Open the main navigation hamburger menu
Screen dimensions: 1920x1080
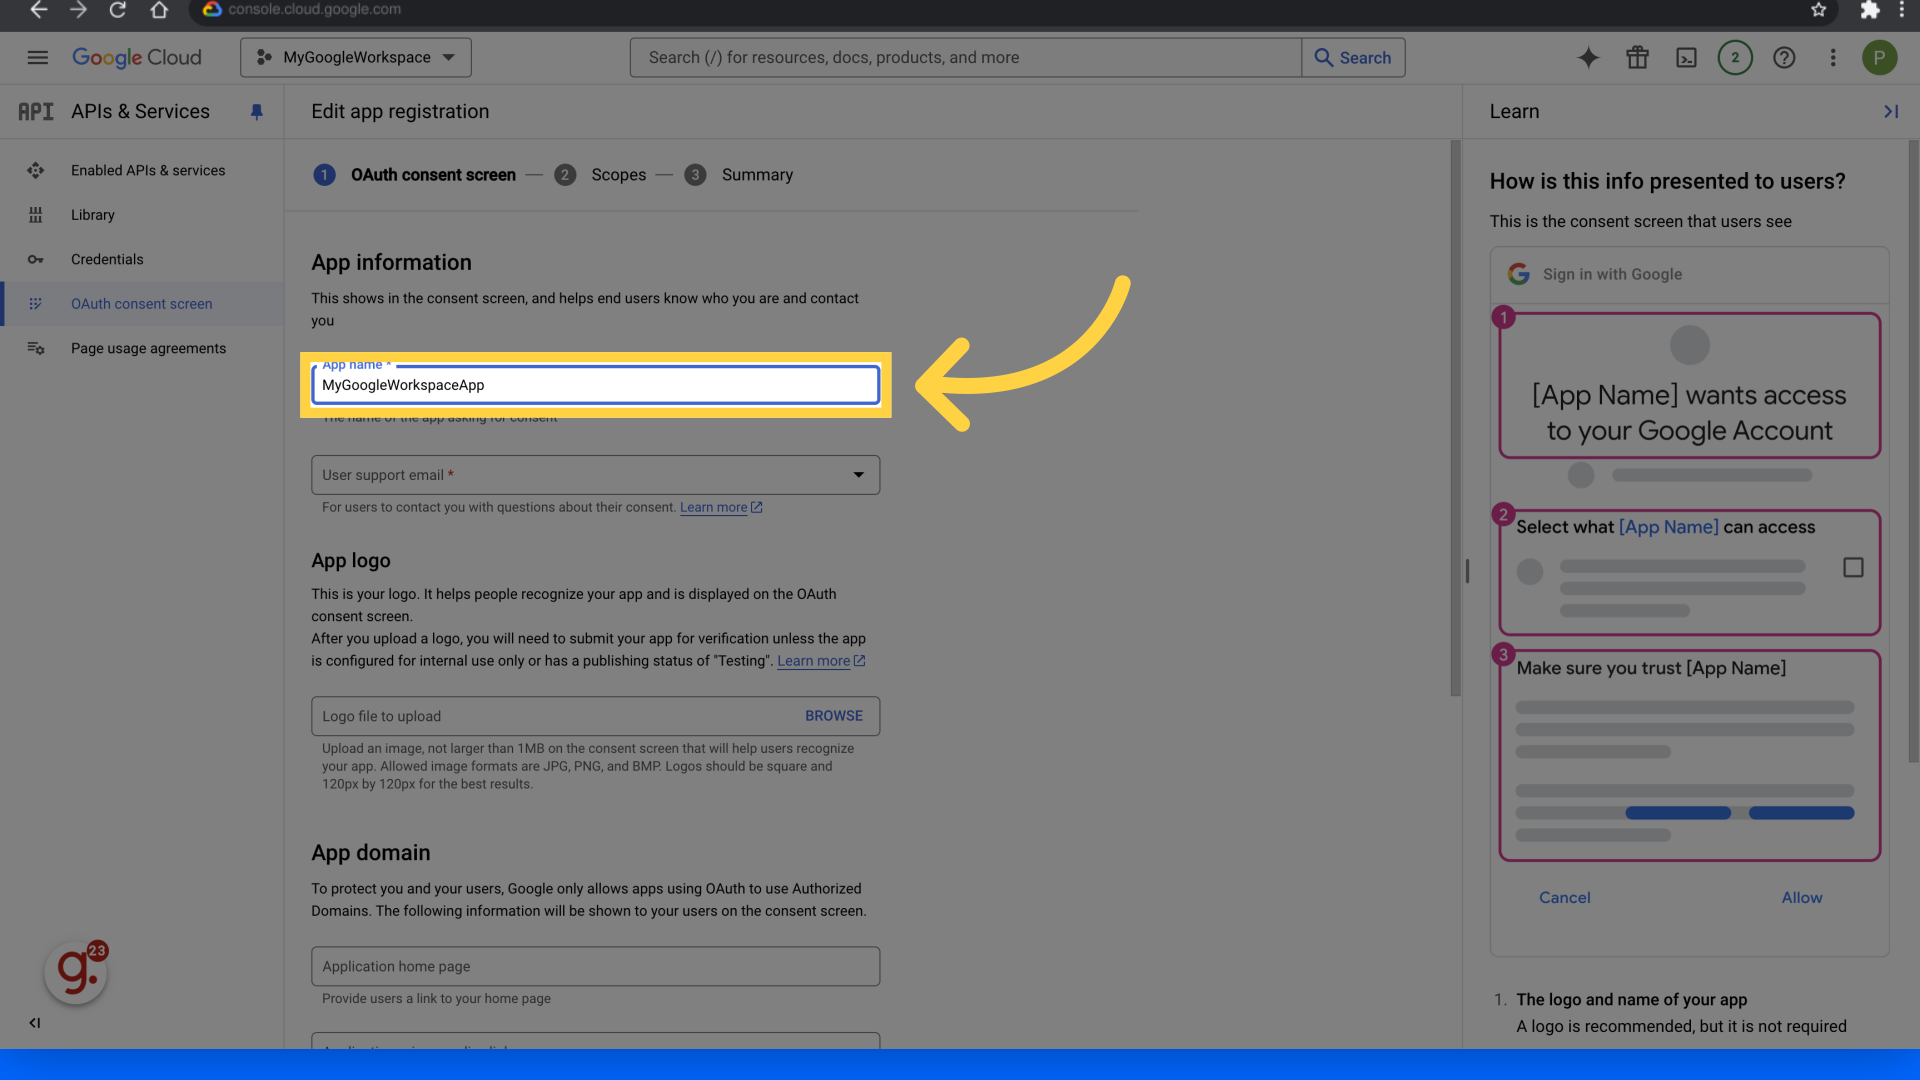pyautogui.click(x=38, y=58)
